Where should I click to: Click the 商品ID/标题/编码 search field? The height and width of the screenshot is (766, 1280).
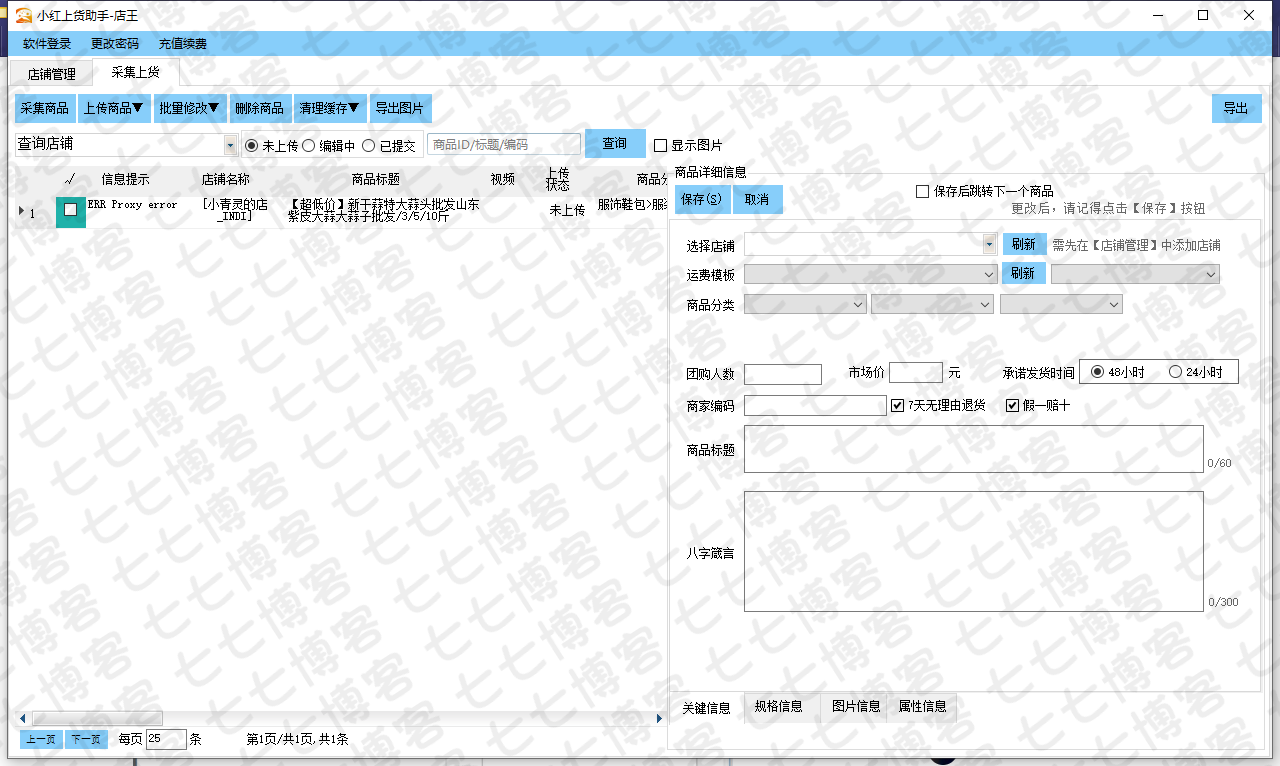[504, 144]
